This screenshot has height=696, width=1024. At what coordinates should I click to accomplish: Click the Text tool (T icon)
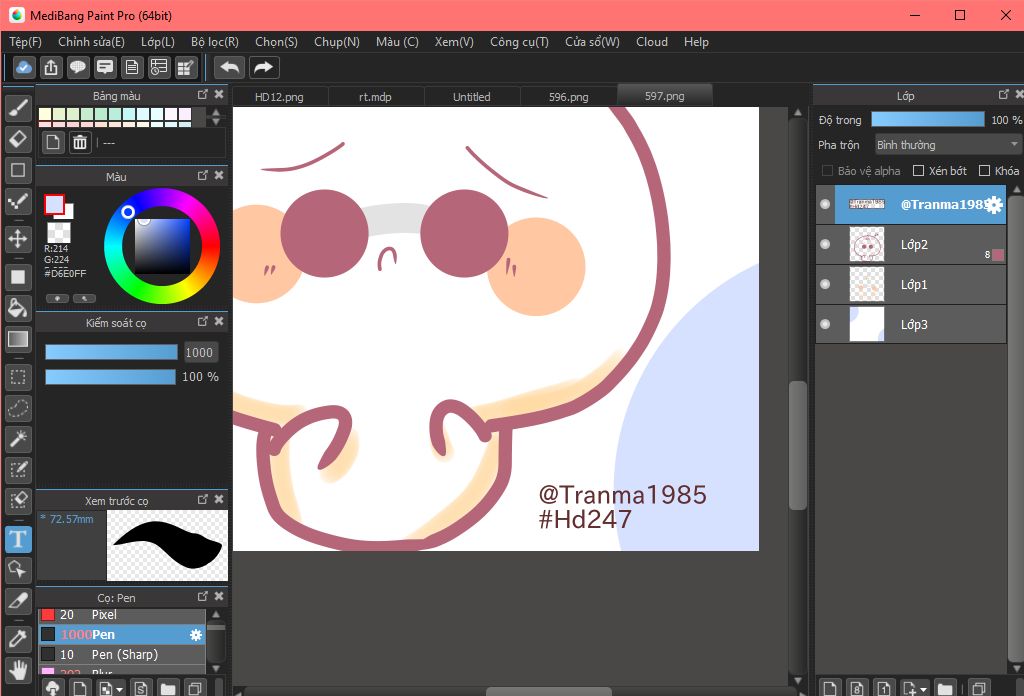18,539
